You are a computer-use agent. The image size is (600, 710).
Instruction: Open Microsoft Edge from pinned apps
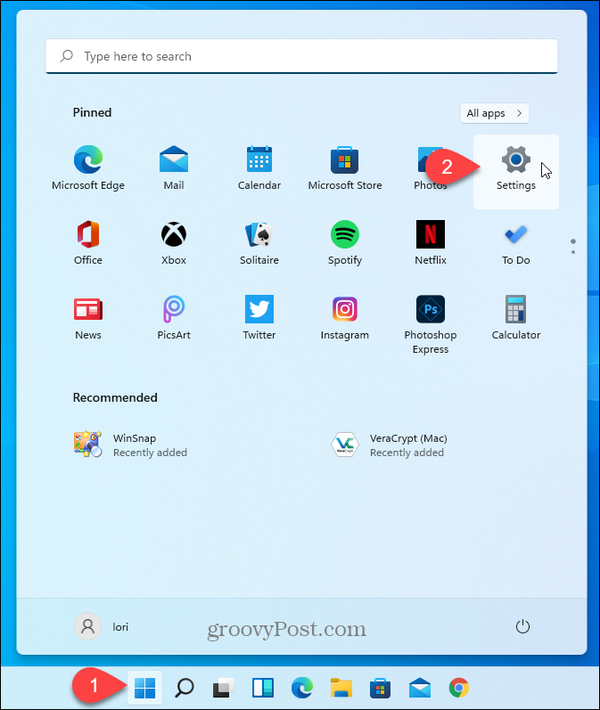pyautogui.click(x=88, y=168)
